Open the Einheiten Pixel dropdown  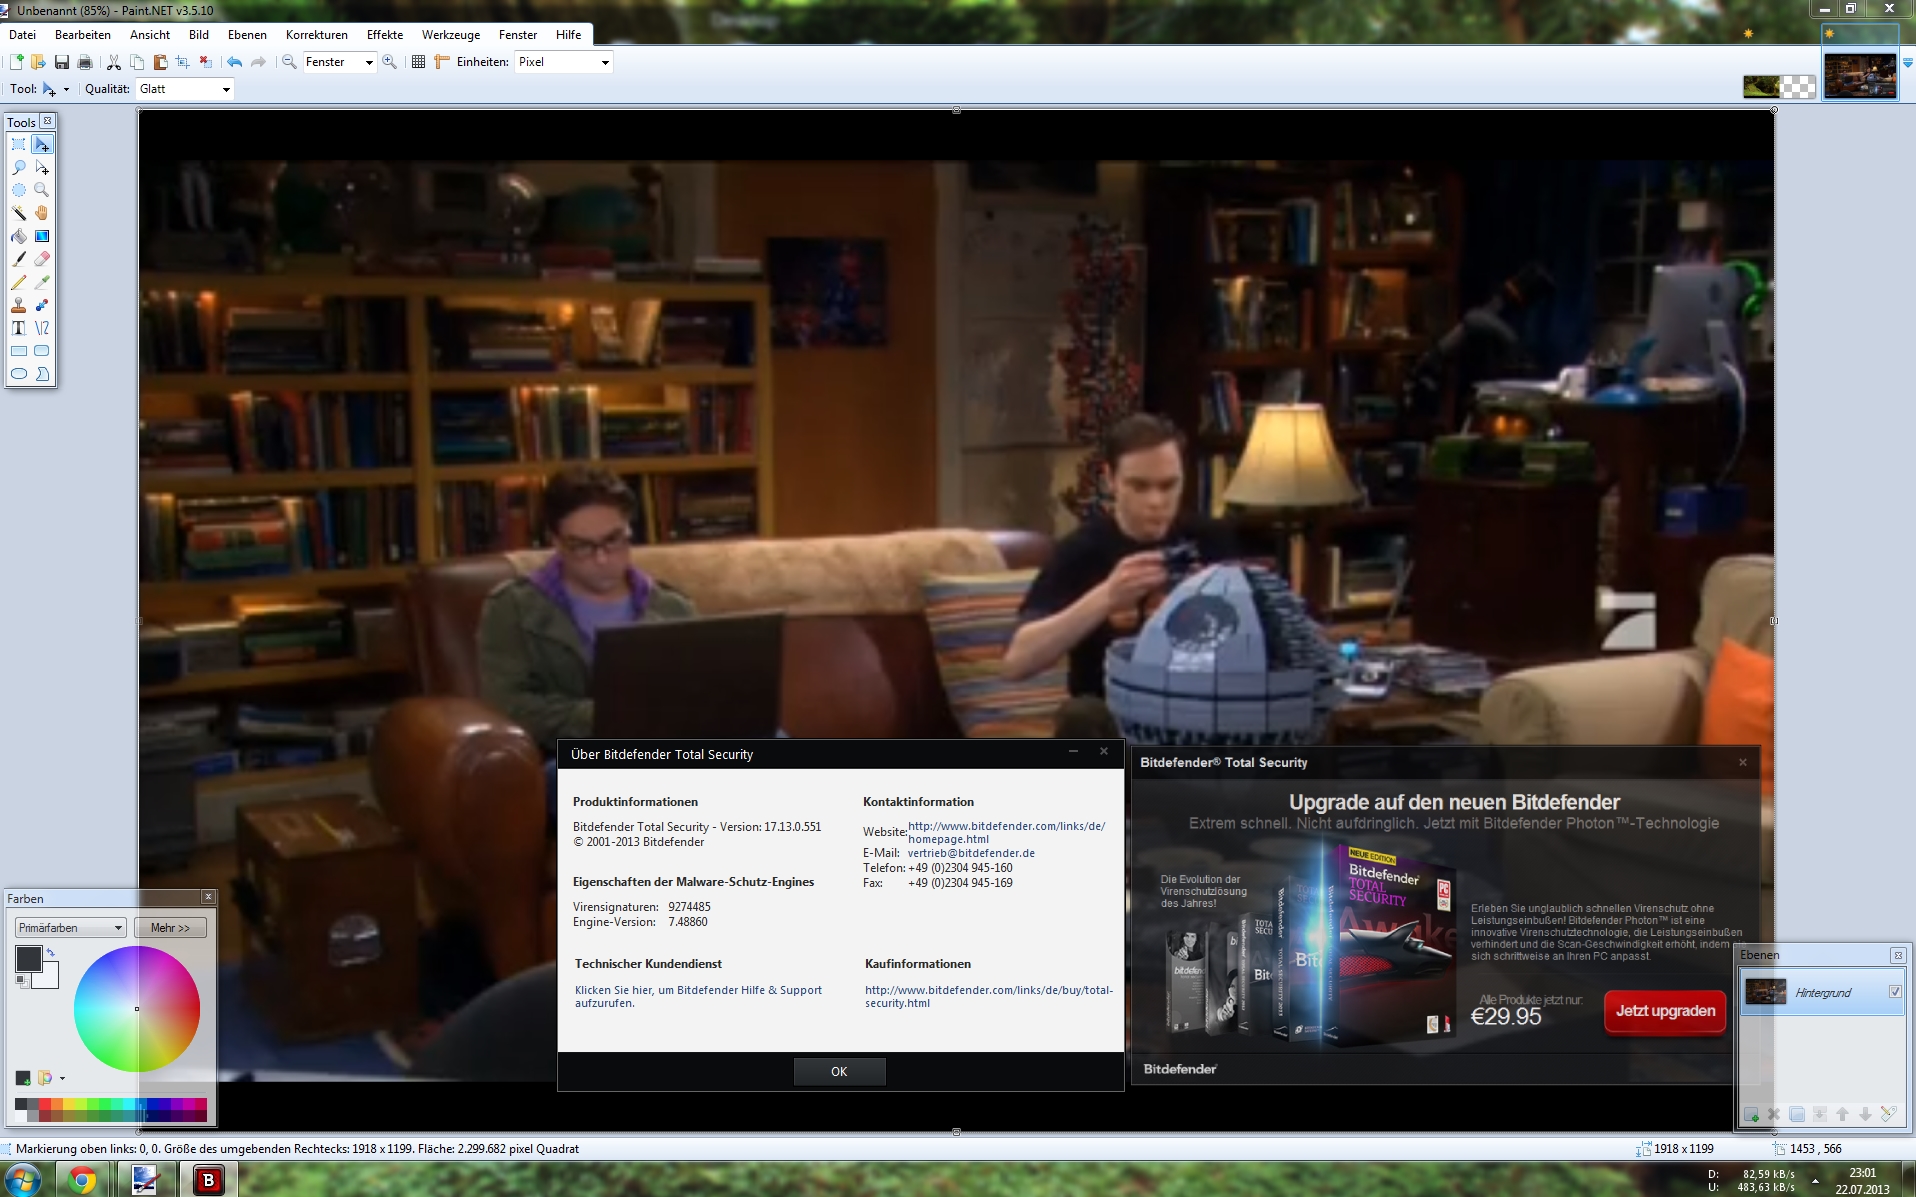pyautogui.click(x=564, y=62)
